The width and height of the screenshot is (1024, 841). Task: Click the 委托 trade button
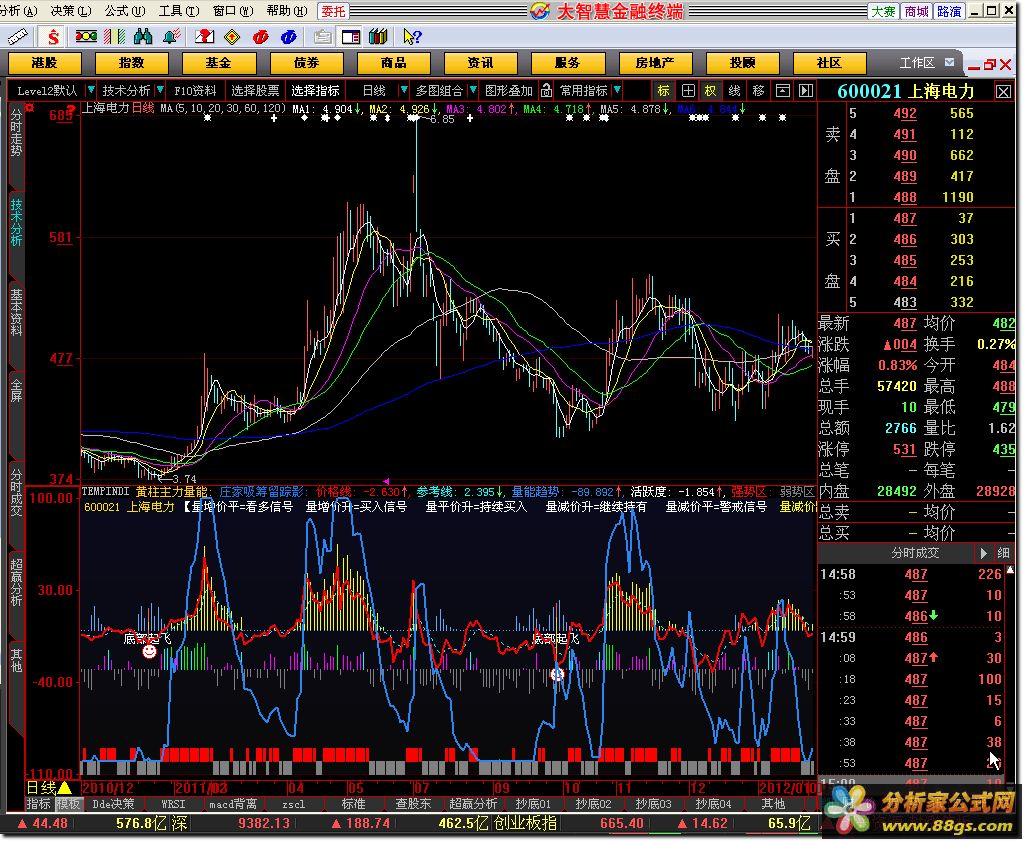click(333, 11)
